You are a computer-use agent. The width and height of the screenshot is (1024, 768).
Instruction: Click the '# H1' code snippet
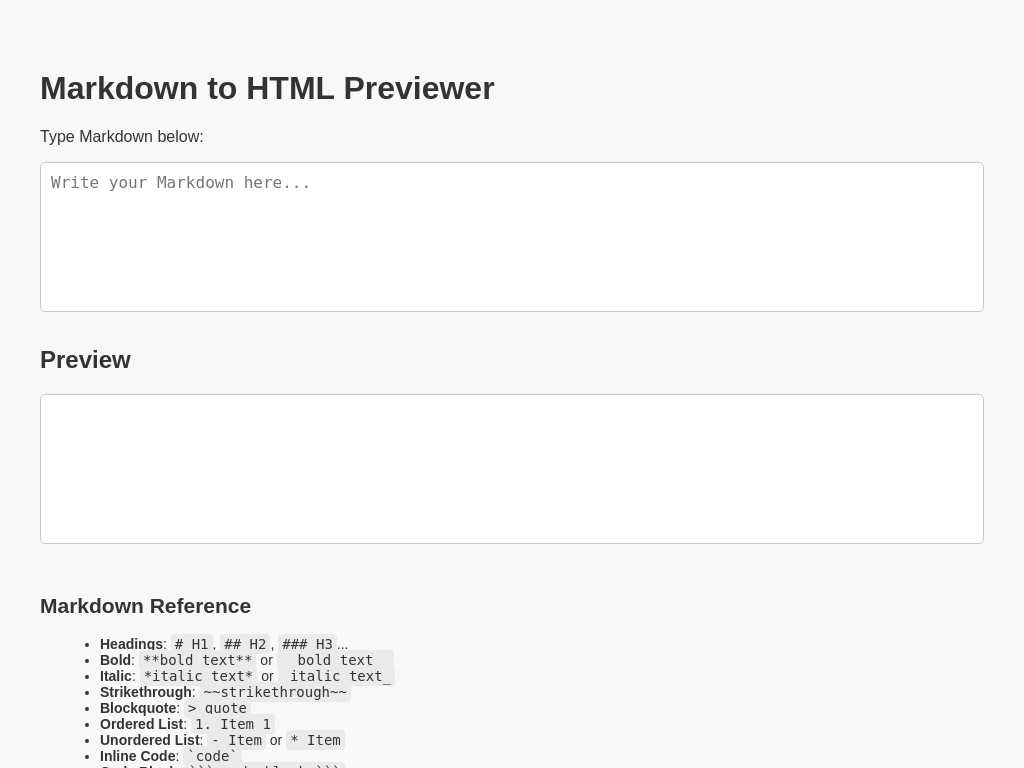coord(191,644)
